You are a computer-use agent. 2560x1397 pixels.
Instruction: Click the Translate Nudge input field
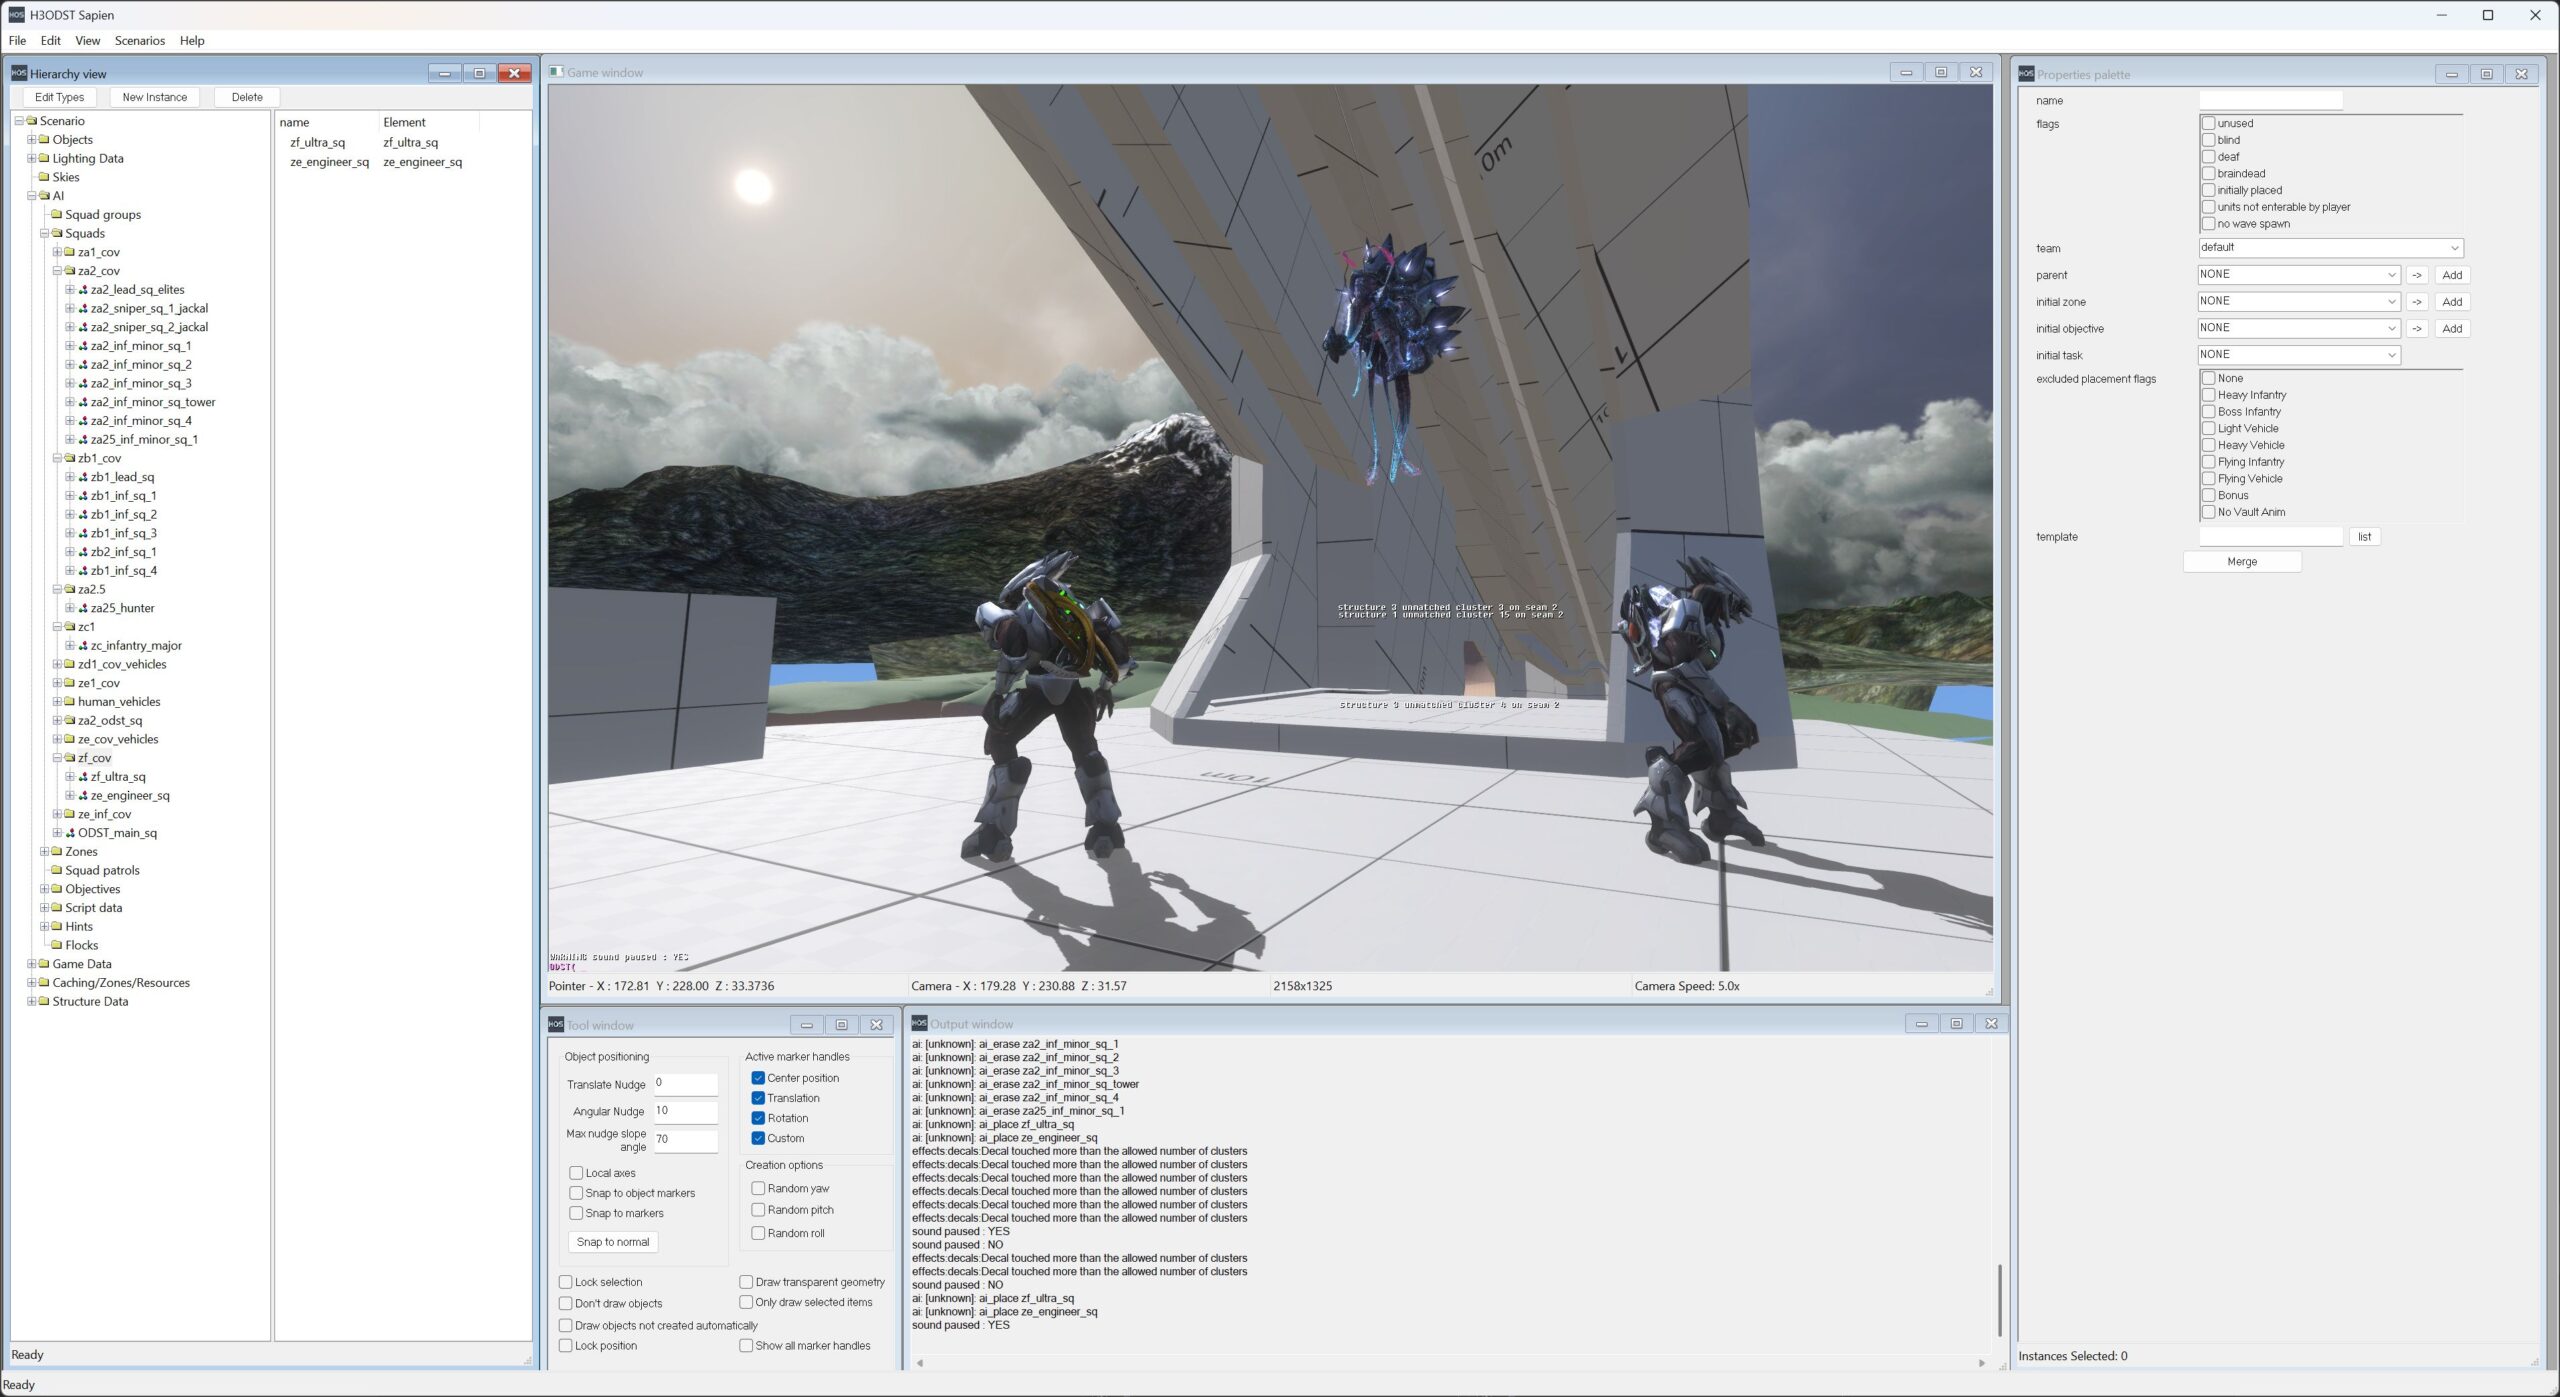(686, 1084)
